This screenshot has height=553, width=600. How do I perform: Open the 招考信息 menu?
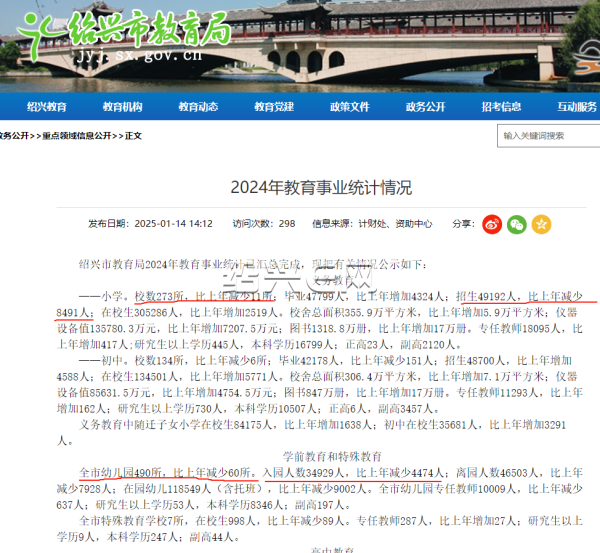[x=501, y=106]
